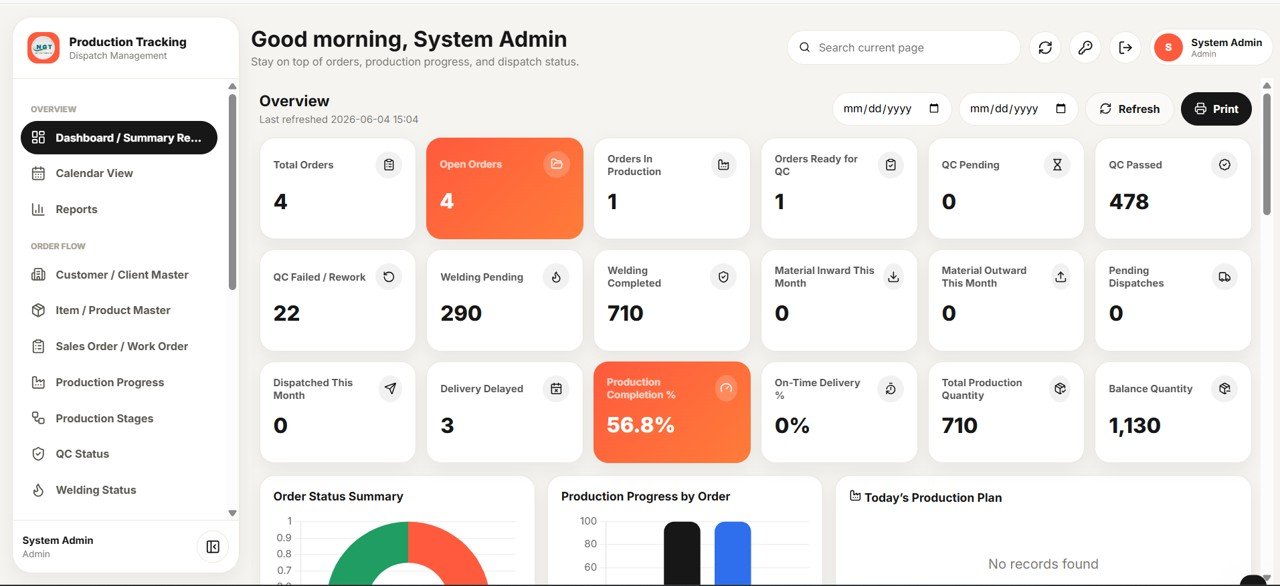This screenshot has width=1280, height=586.
Task: Collapse the sidebar with the panel icon
Action: coord(213,546)
